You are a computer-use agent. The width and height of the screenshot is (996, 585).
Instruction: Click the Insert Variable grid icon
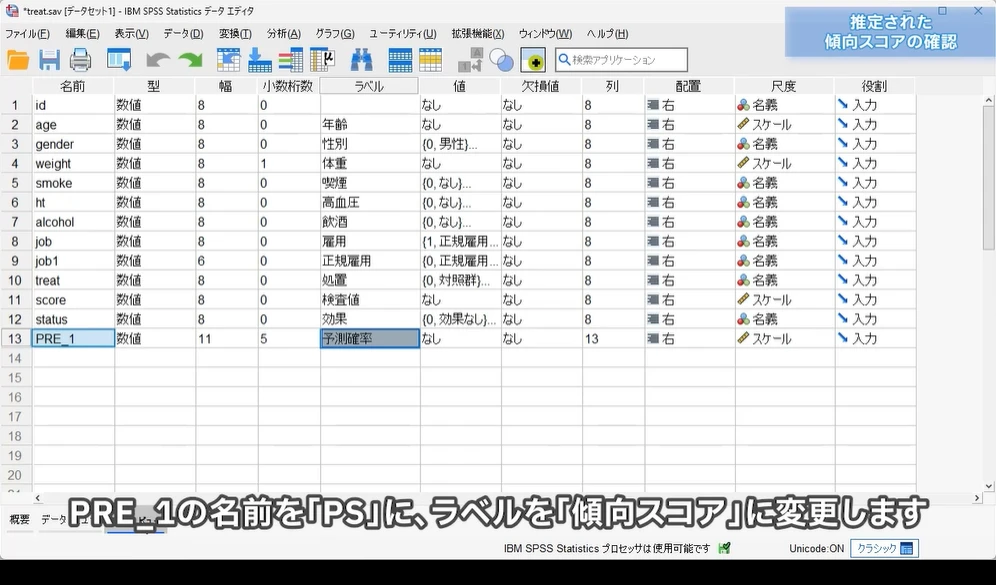[x=431, y=60]
